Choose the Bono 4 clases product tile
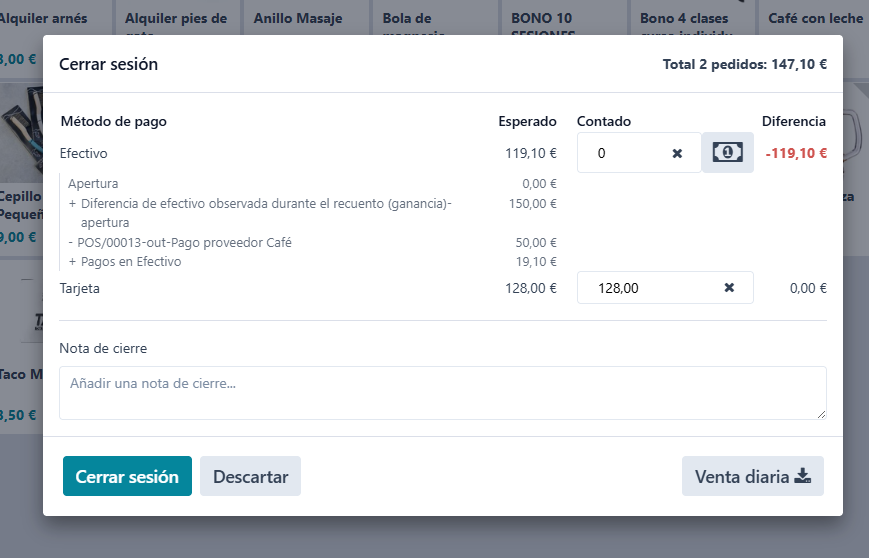Screen dimensions: 869x558 click(x=684, y=18)
